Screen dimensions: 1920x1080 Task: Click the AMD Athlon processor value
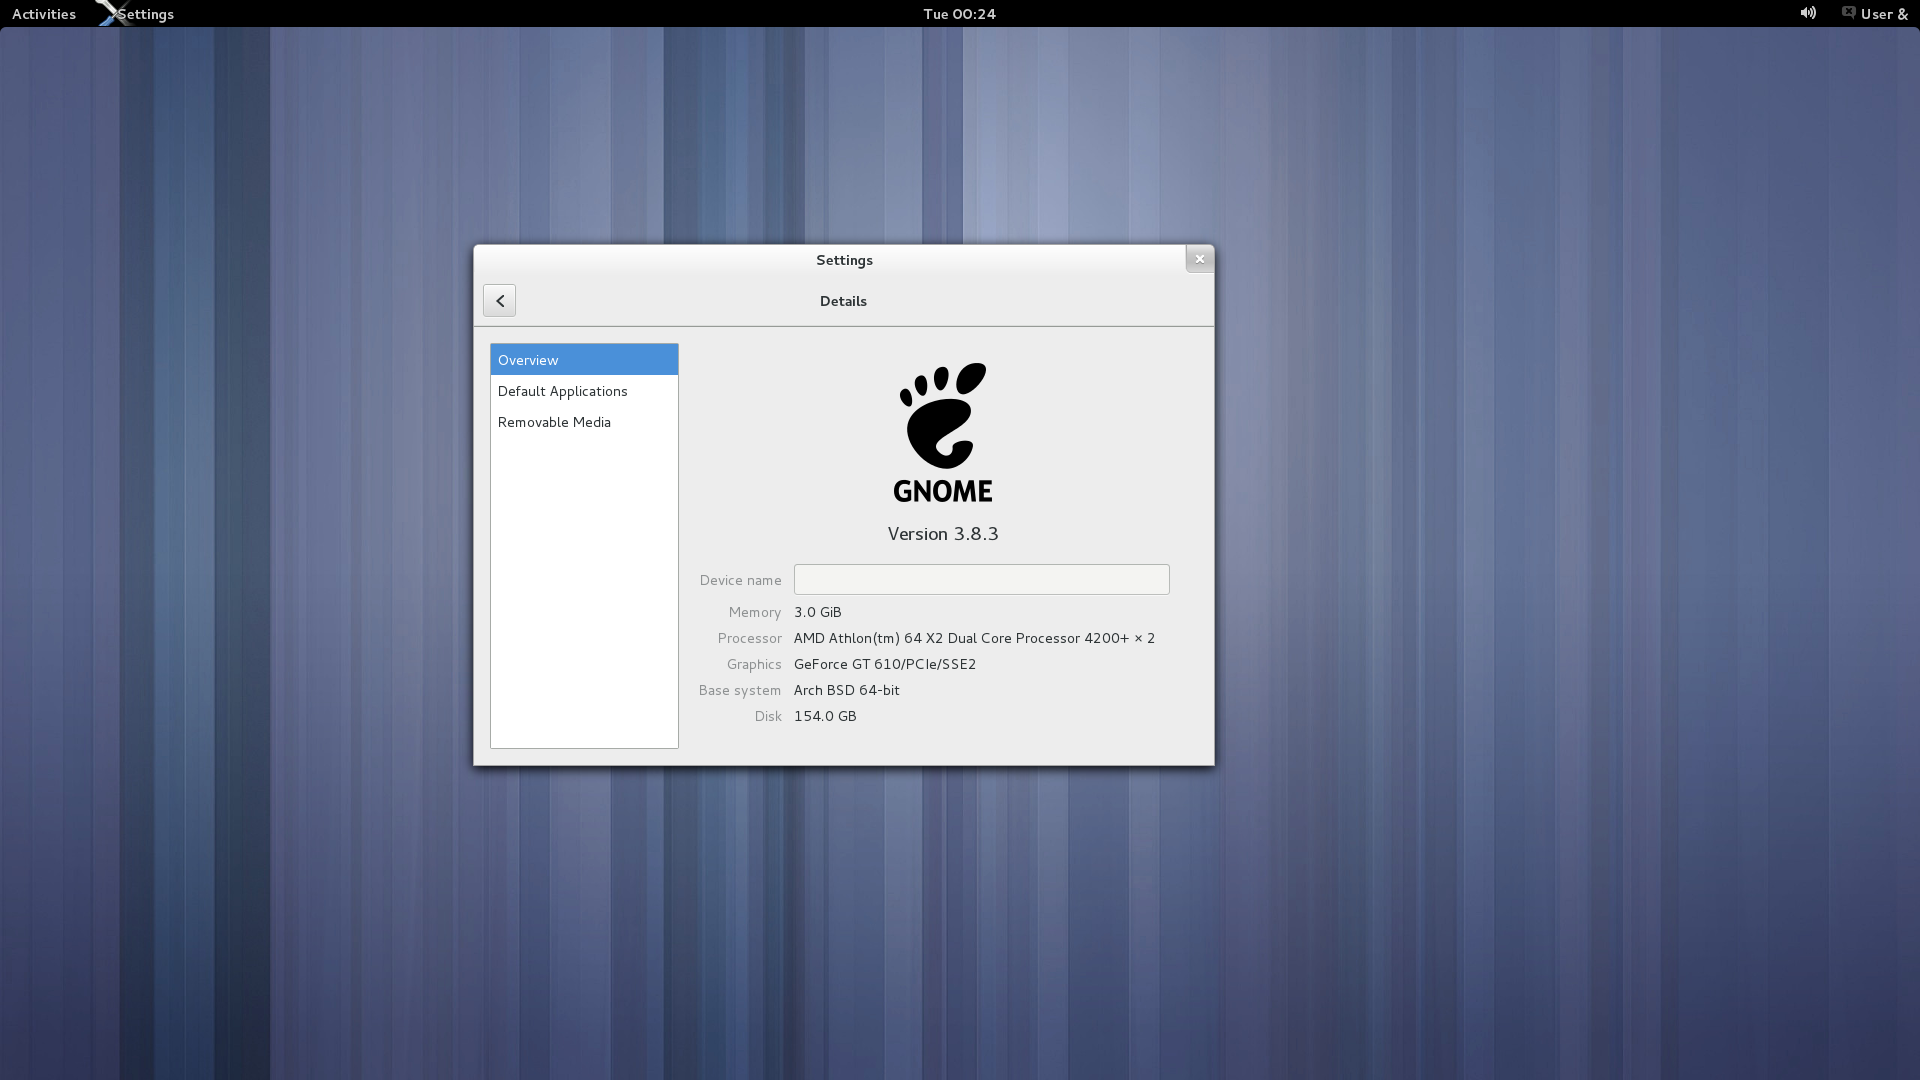[974, 638]
